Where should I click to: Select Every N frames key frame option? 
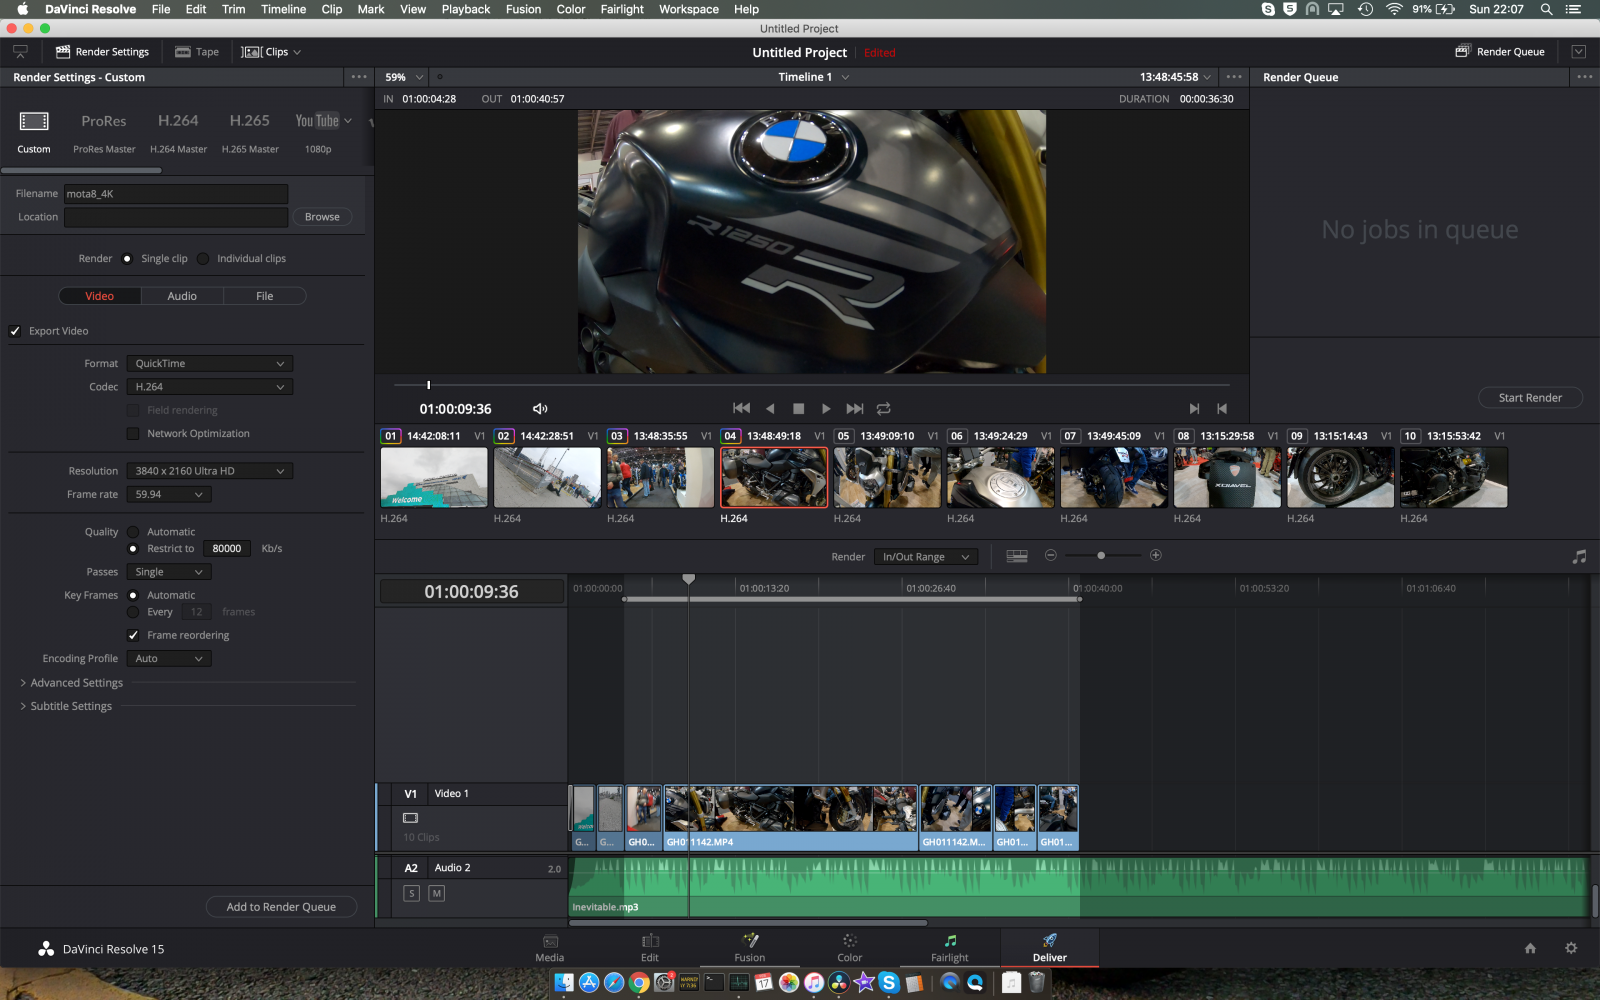133,612
